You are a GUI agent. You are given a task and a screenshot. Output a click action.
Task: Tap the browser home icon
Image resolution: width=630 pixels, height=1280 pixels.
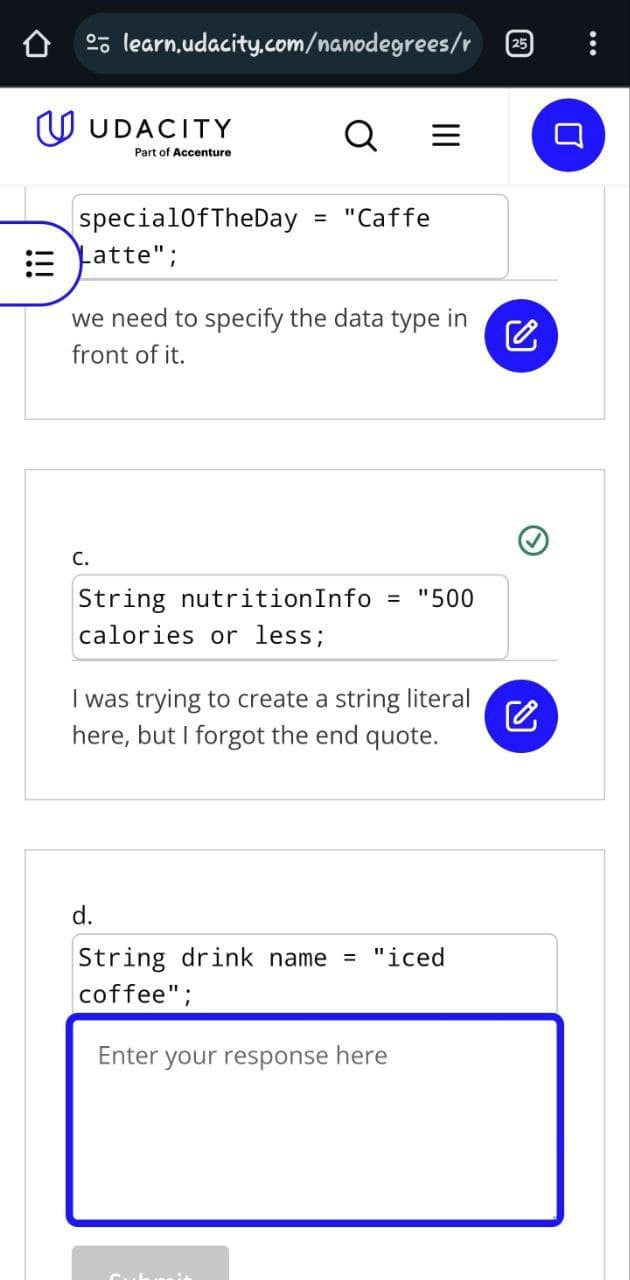pyautogui.click(x=37, y=43)
